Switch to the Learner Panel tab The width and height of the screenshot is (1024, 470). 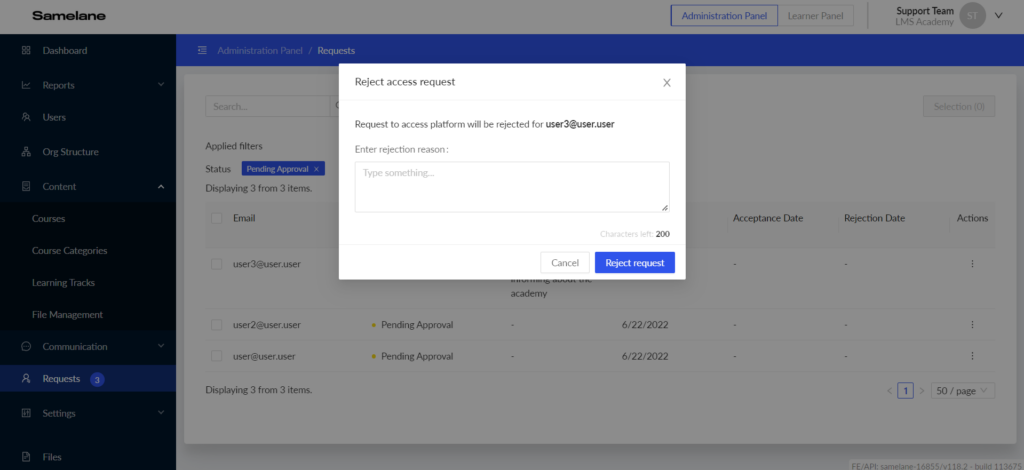point(813,15)
